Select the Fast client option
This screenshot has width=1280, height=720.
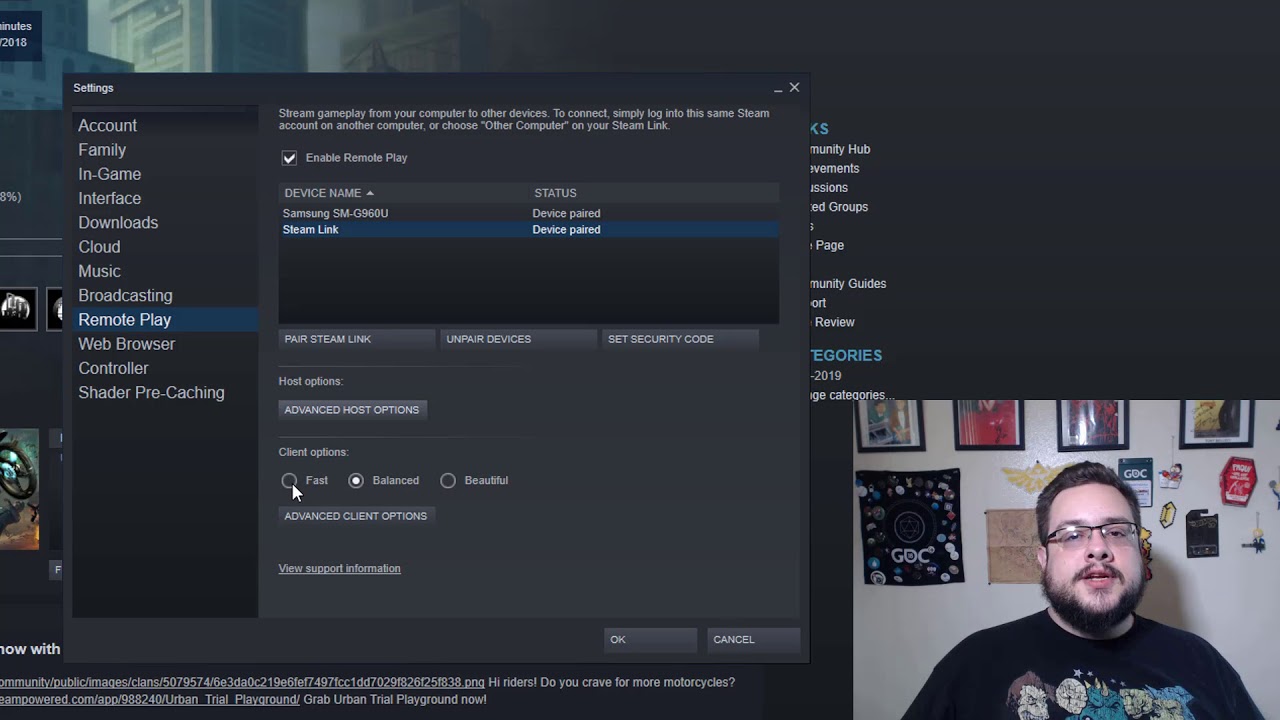coord(289,480)
